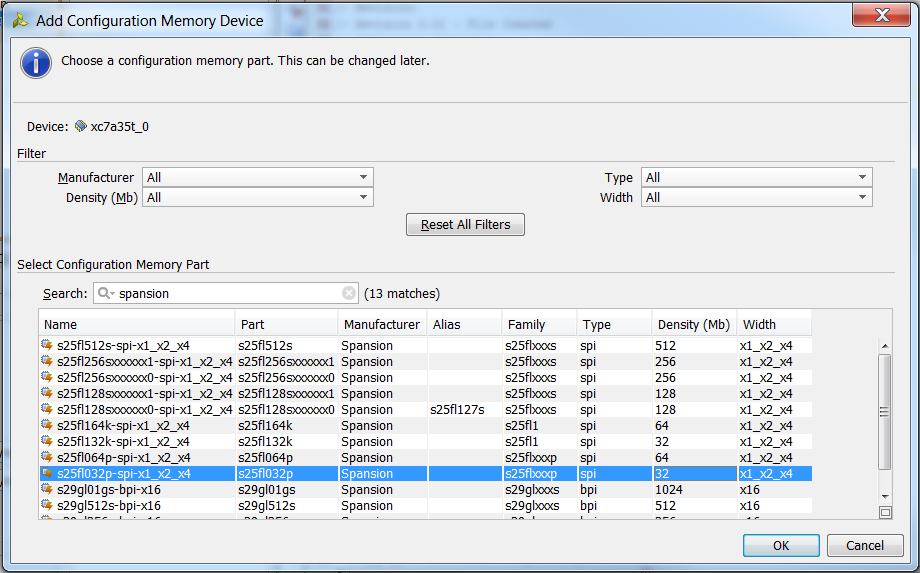
Task: Click the s25fl1 family cell of s25fl164k
Action: pyautogui.click(x=540, y=425)
